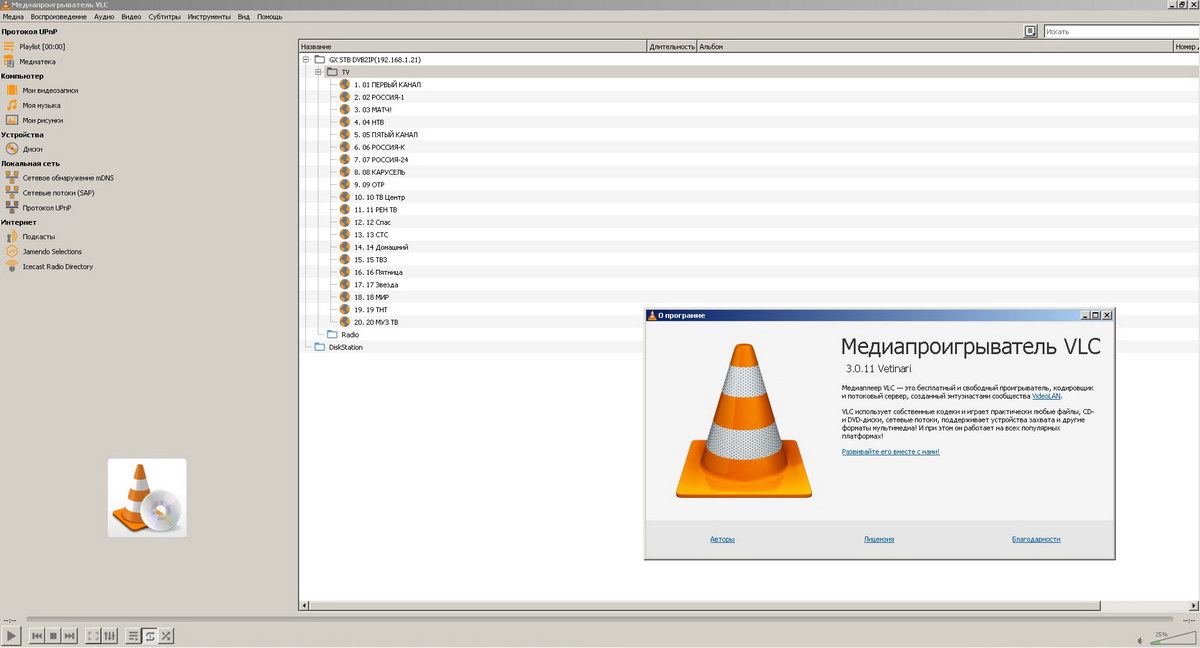Sort by the Альбом column header
Screen dimensions: 1200x648
(934, 46)
